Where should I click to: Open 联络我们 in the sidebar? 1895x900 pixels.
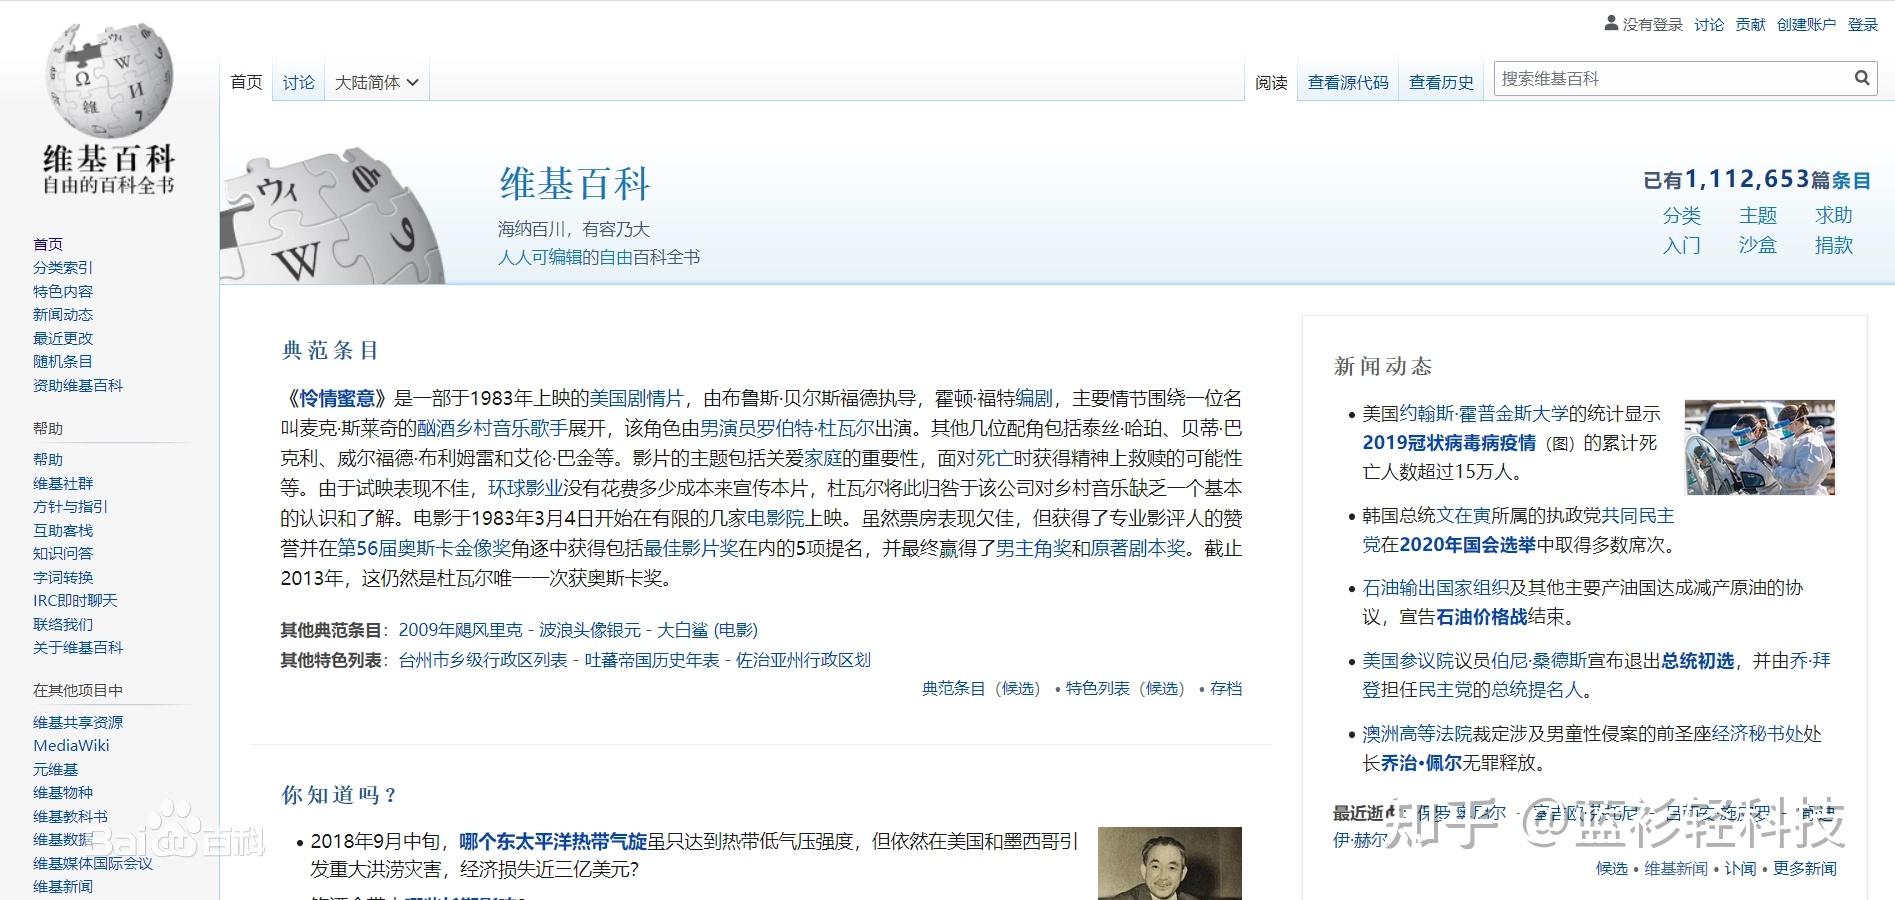[63, 624]
